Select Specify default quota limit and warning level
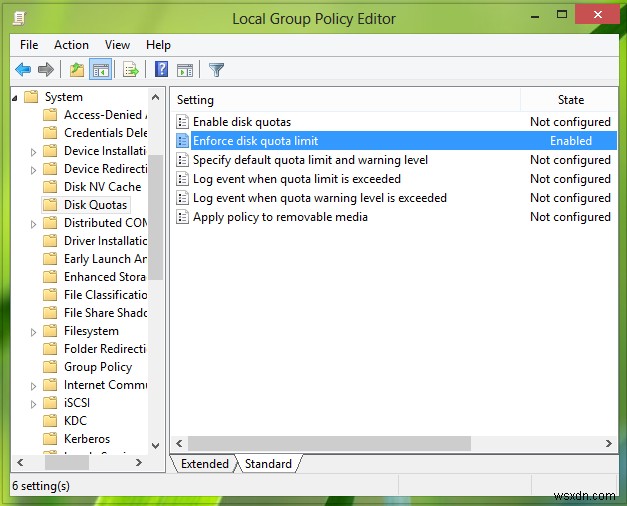 click(x=310, y=160)
